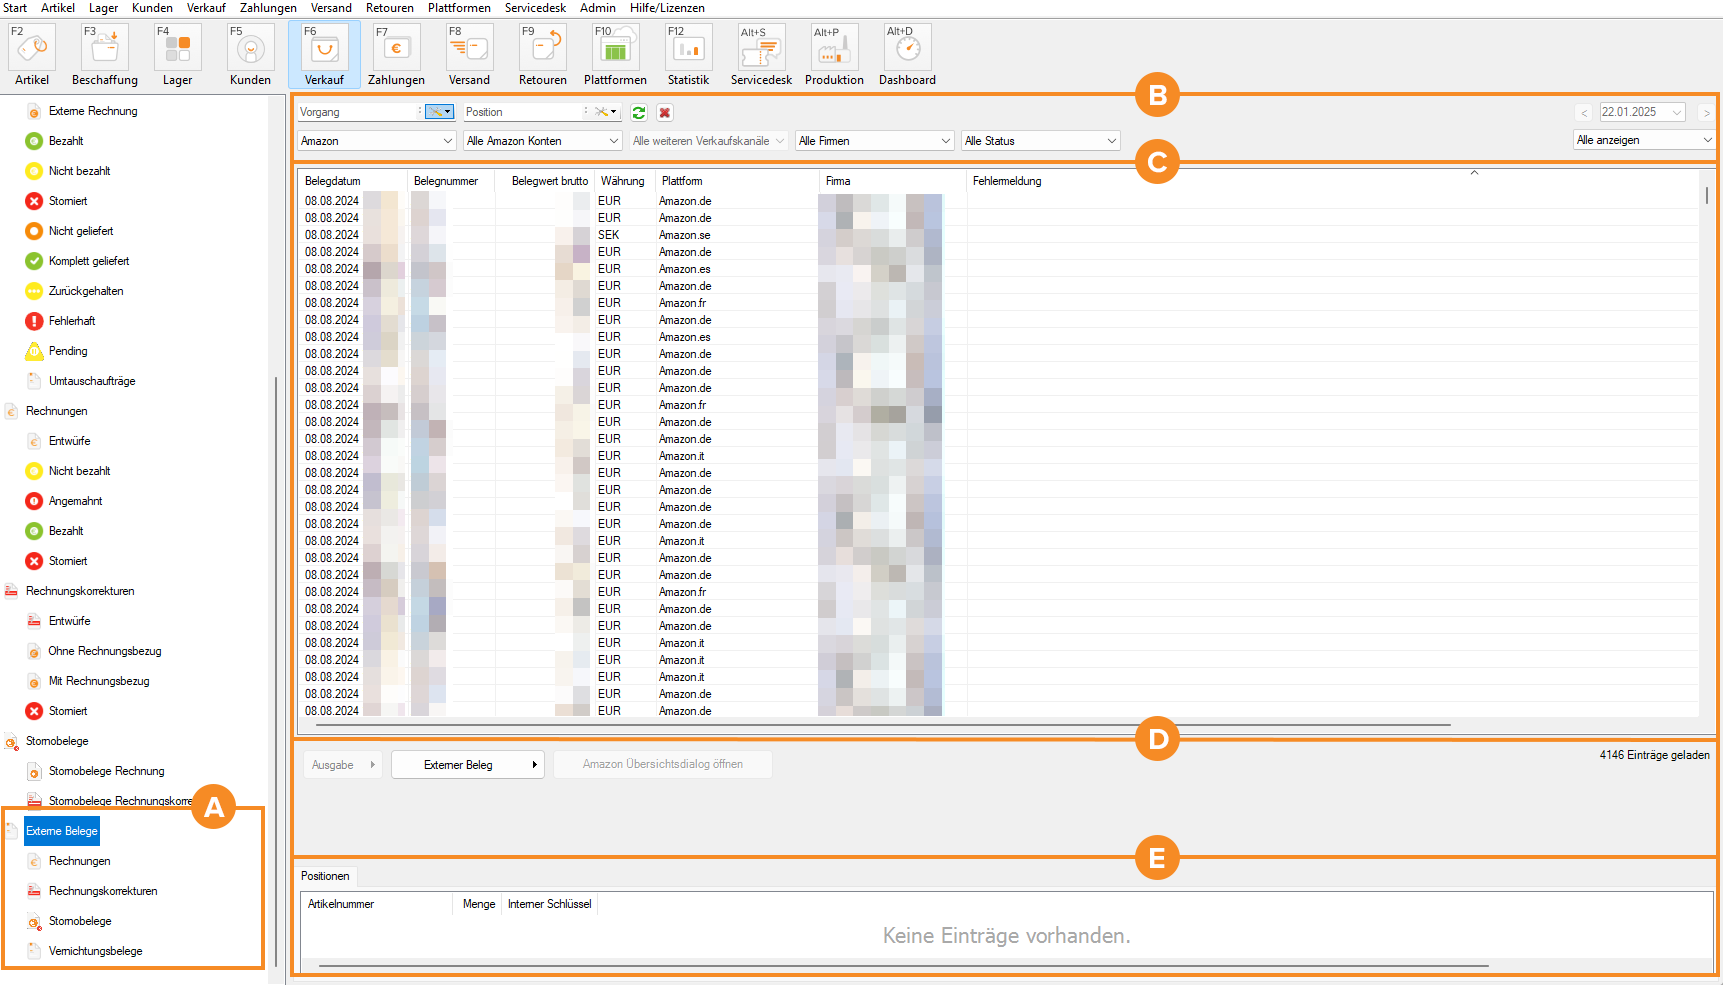Click the next date arrow button

(x=1706, y=113)
